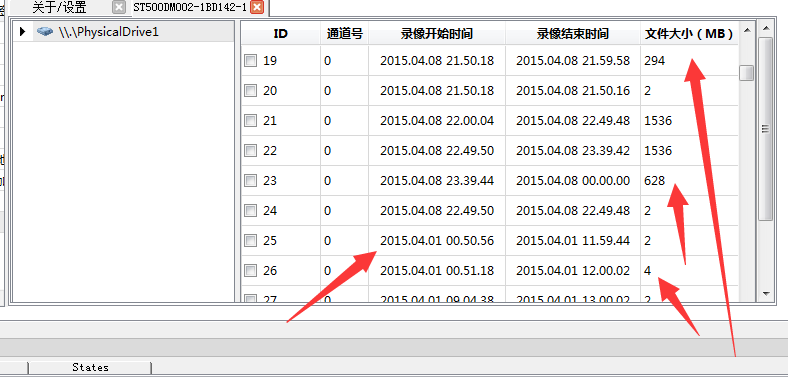
Task: Expand the \\.\PhysicalDrive1 tree node arrow
Action: coord(22,32)
